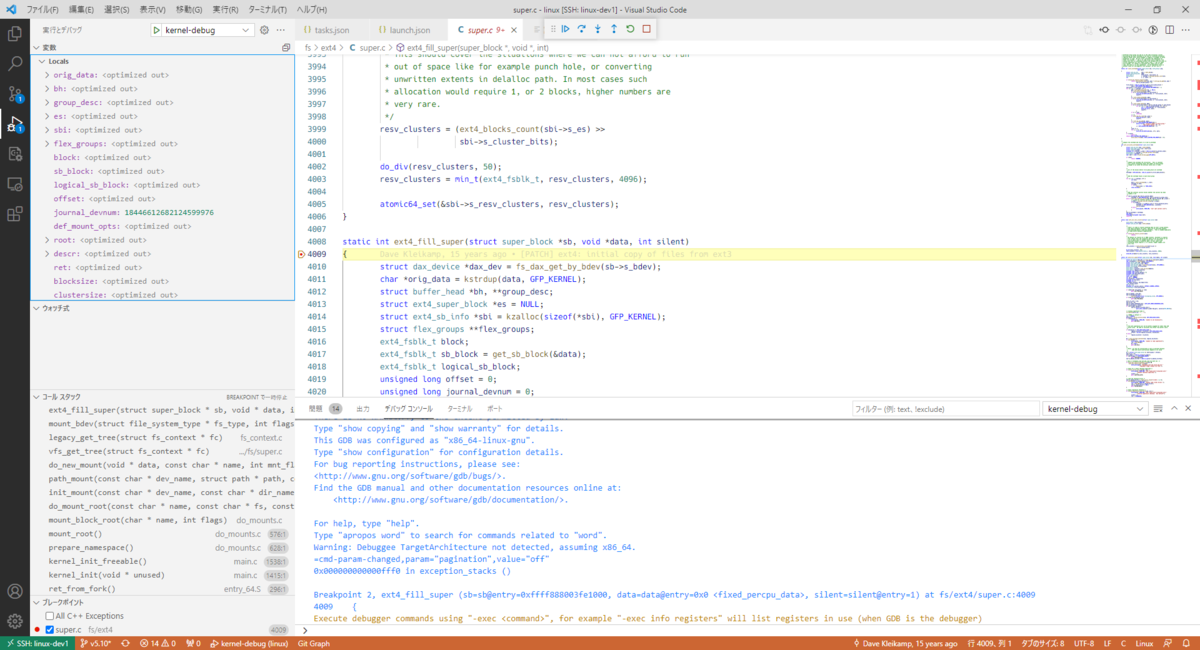Open debug sidebar more actions ellipsis

point(281,30)
